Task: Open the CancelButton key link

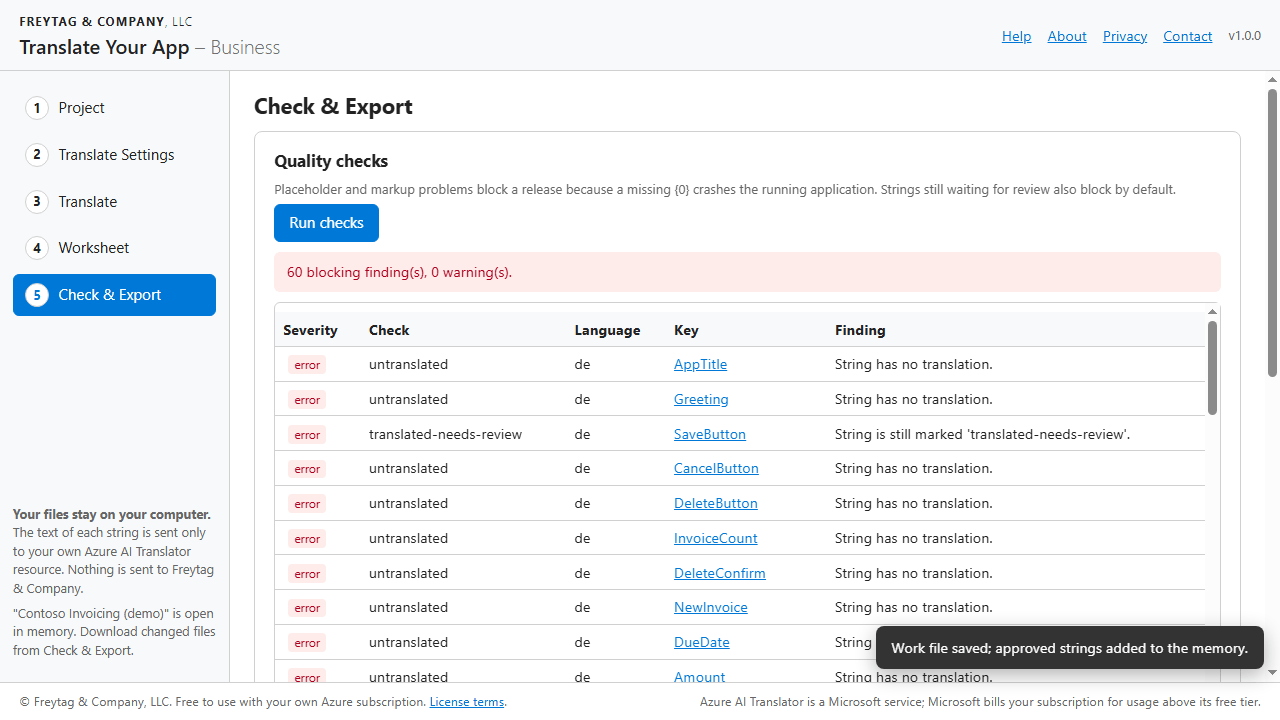Action: point(716,468)
